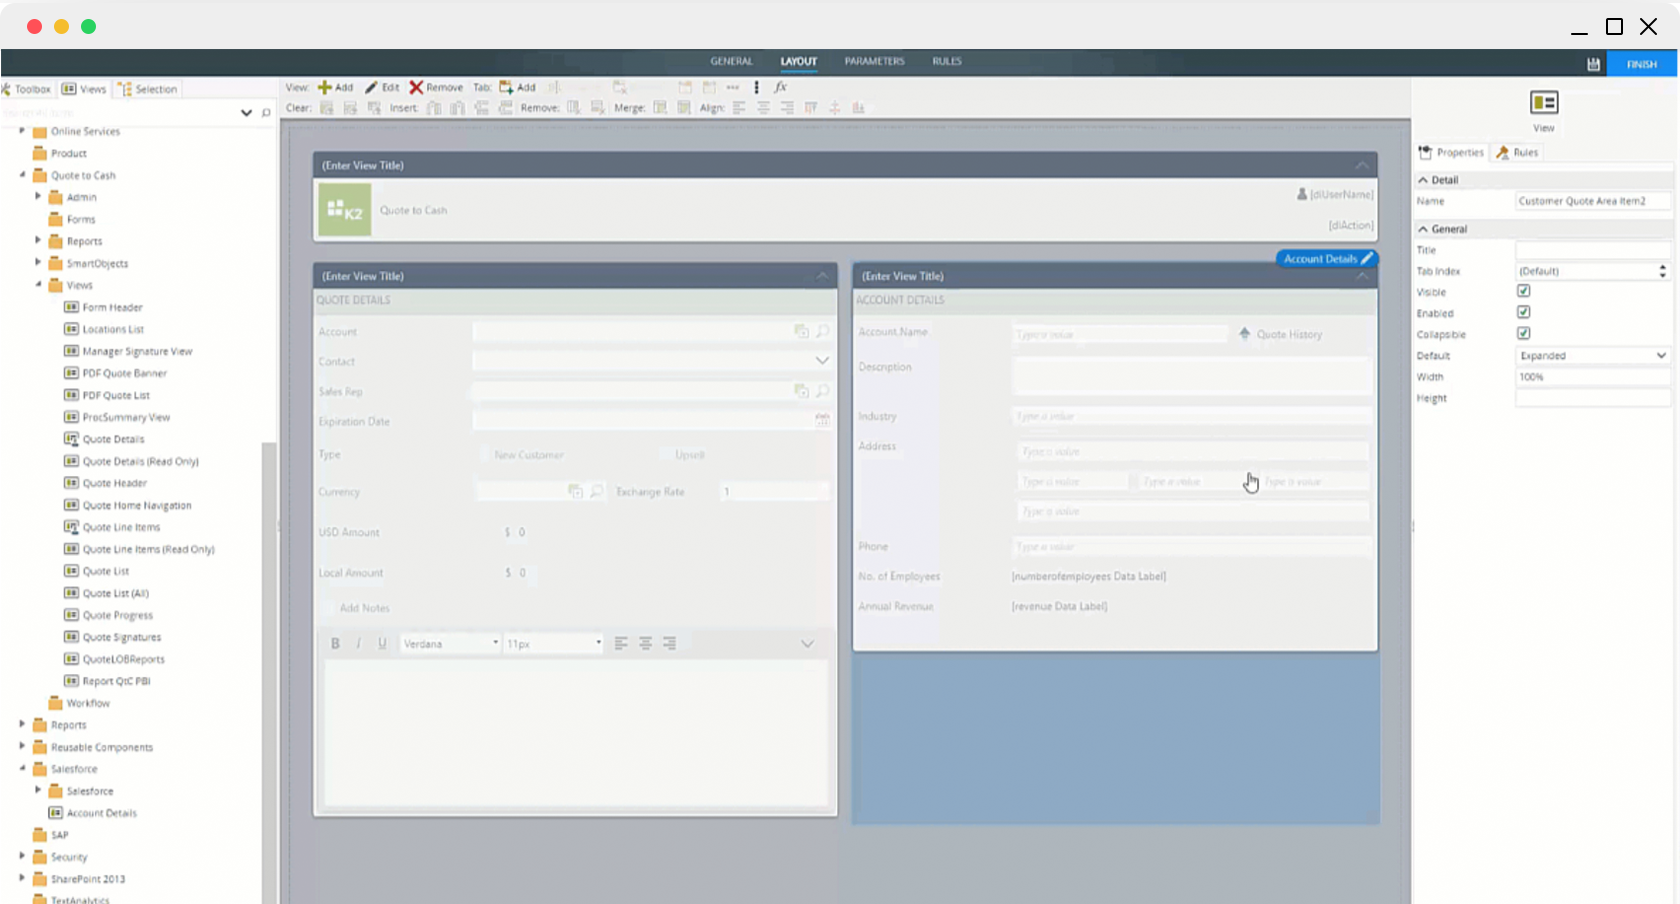
Task: Expand the SmartObjects folder
Action: (x=38, y=263)
